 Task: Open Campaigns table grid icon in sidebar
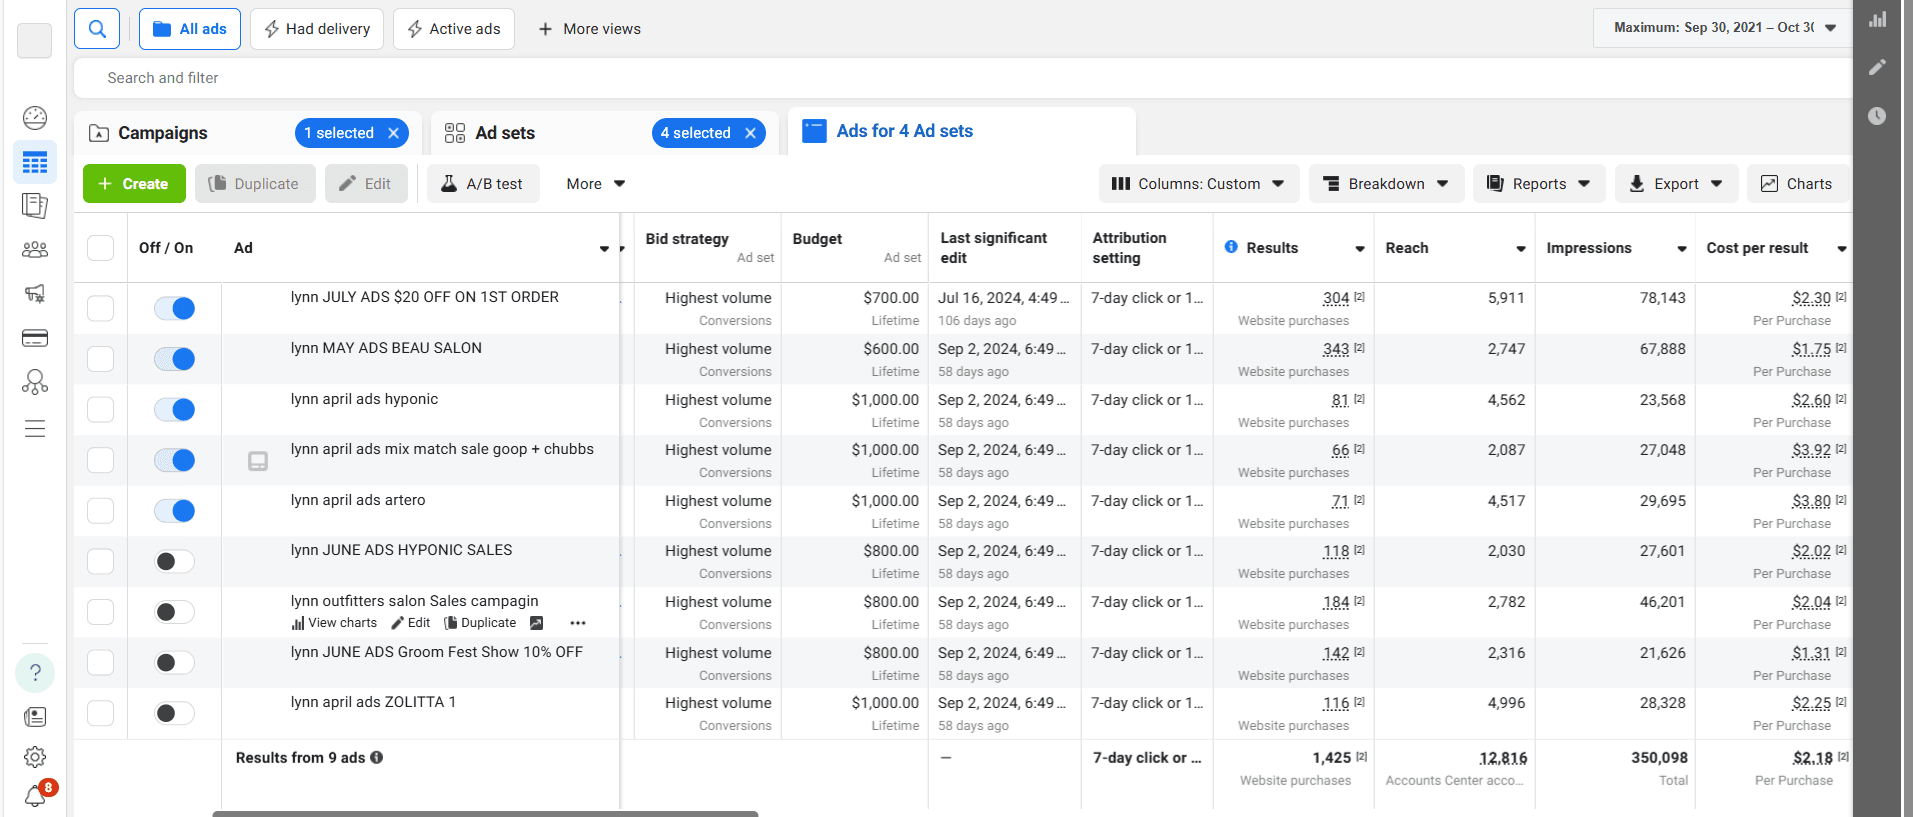click(35, 162)
